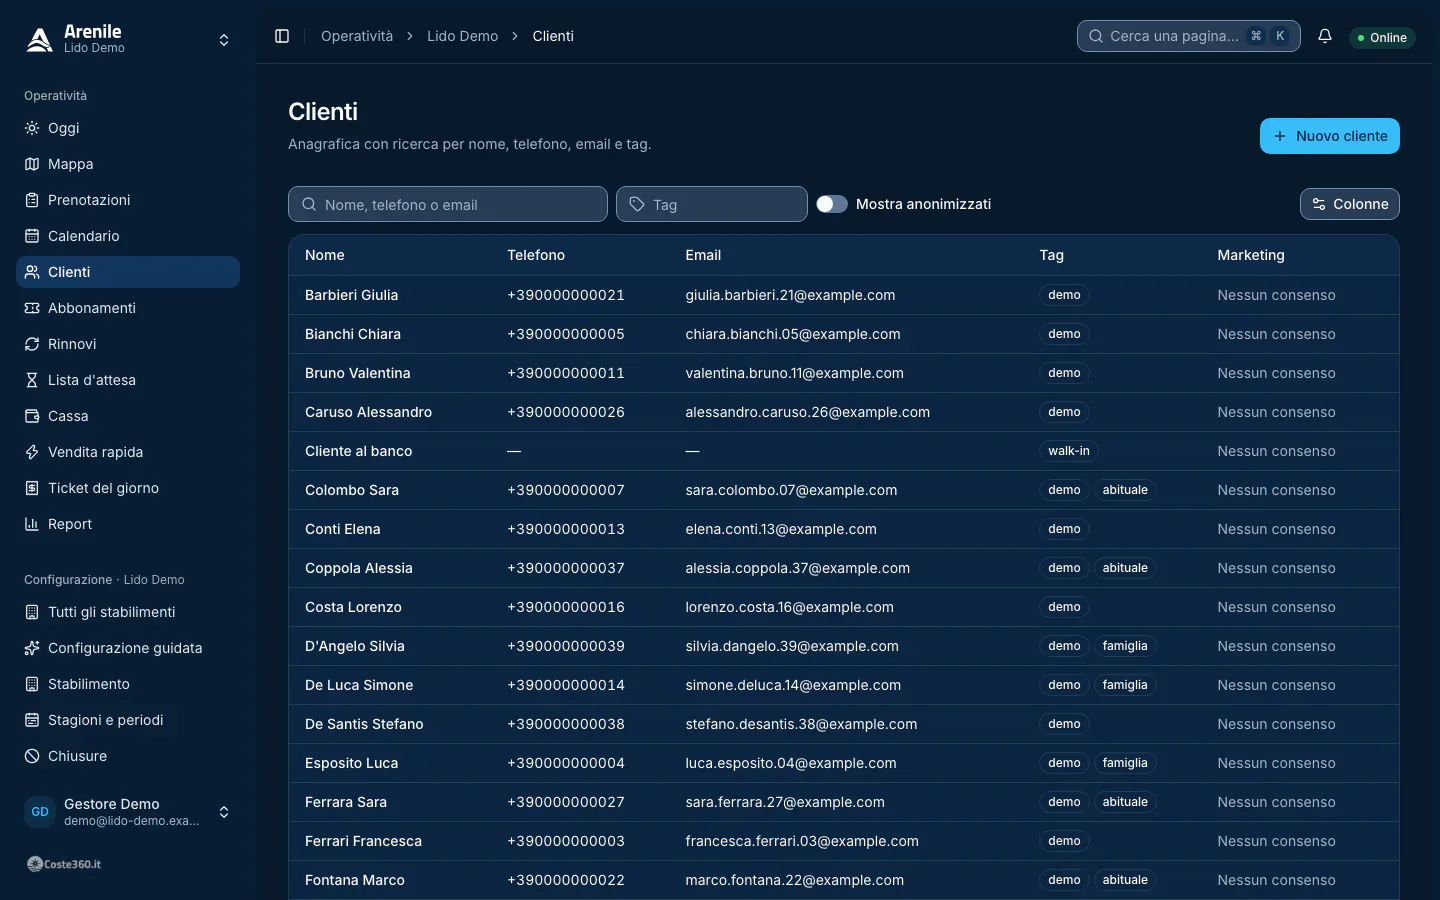Click phone +390000000003

tap(566, 841)
